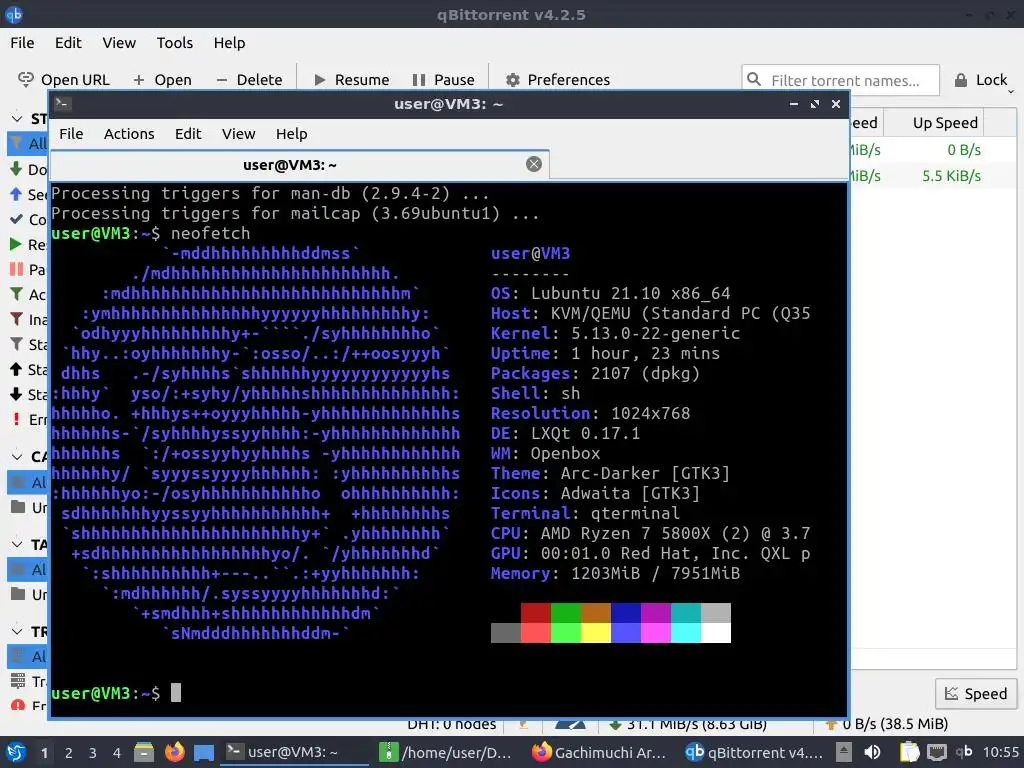This screenshot has height=768, width=1024.
Task: Click the Up Speed column header
Action: pos(945,123)
